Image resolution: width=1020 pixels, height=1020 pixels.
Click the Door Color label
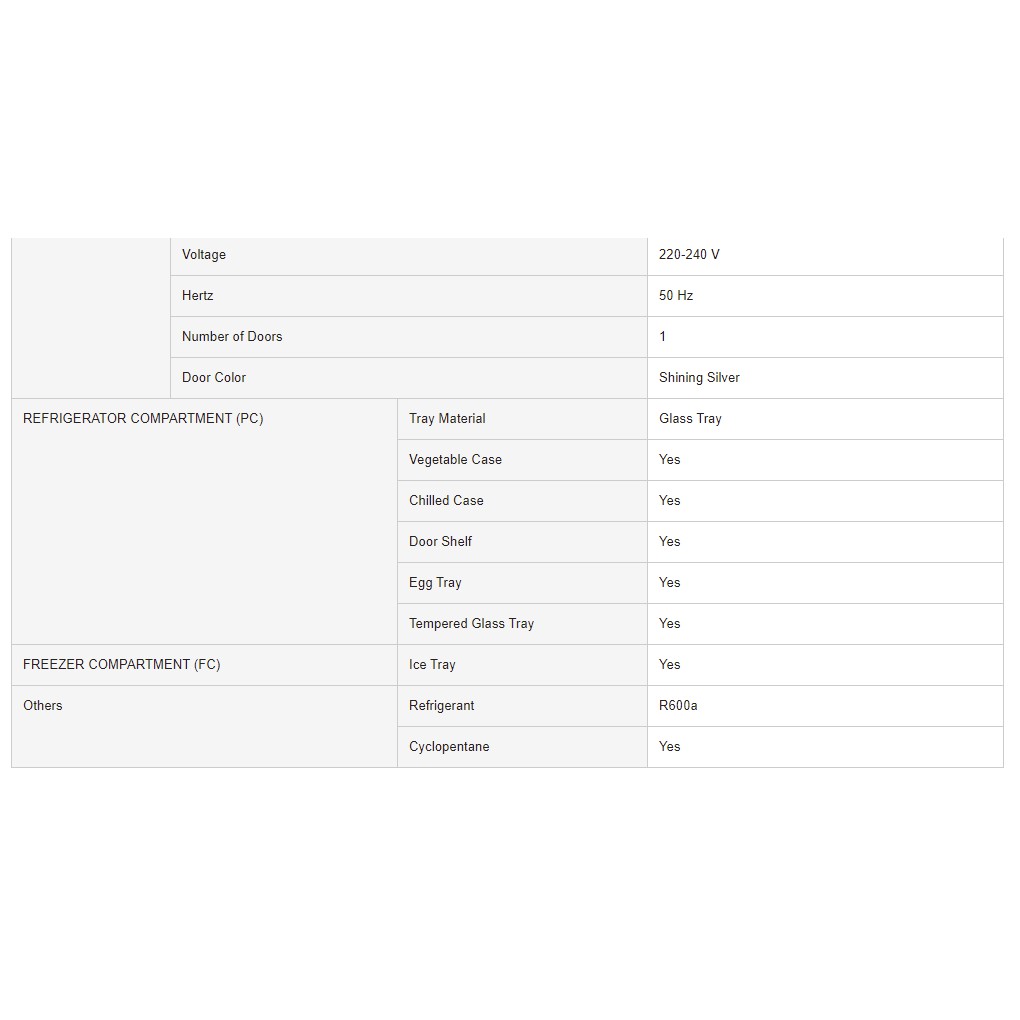213,377
